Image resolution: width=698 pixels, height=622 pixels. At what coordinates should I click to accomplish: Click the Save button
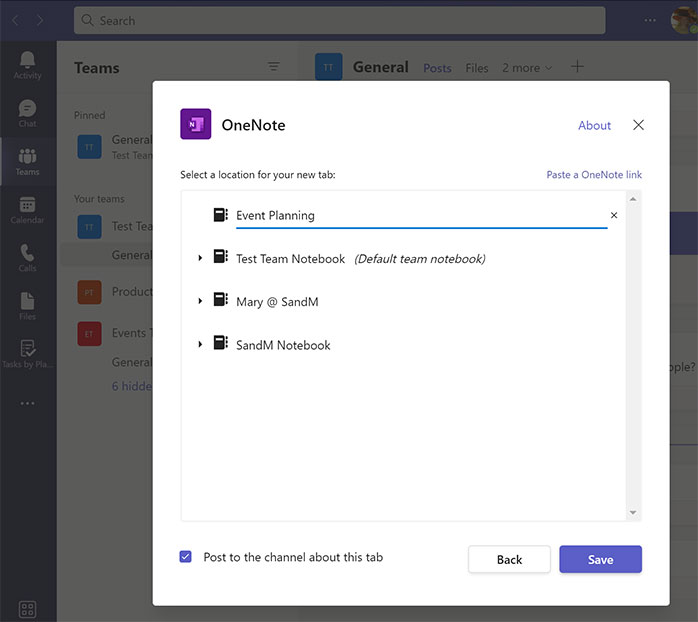pyautogui.click(x=600, y=559)
